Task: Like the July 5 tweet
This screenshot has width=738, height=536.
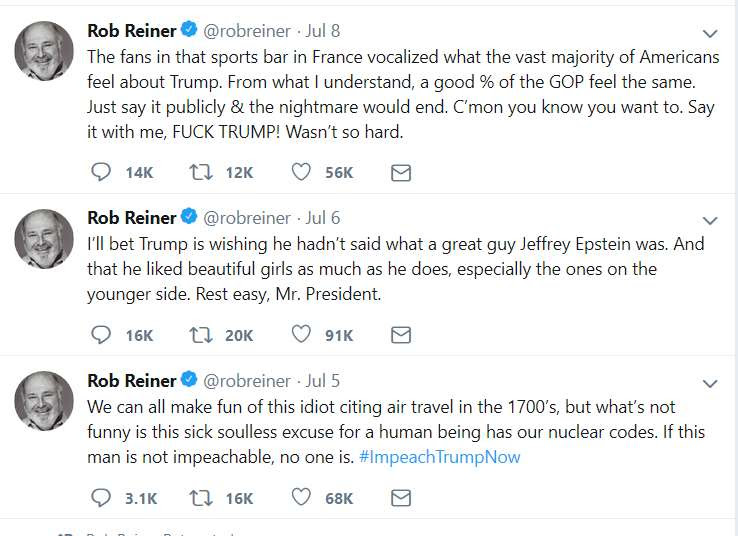Action: pyautogui.click(x=301, y=497)
